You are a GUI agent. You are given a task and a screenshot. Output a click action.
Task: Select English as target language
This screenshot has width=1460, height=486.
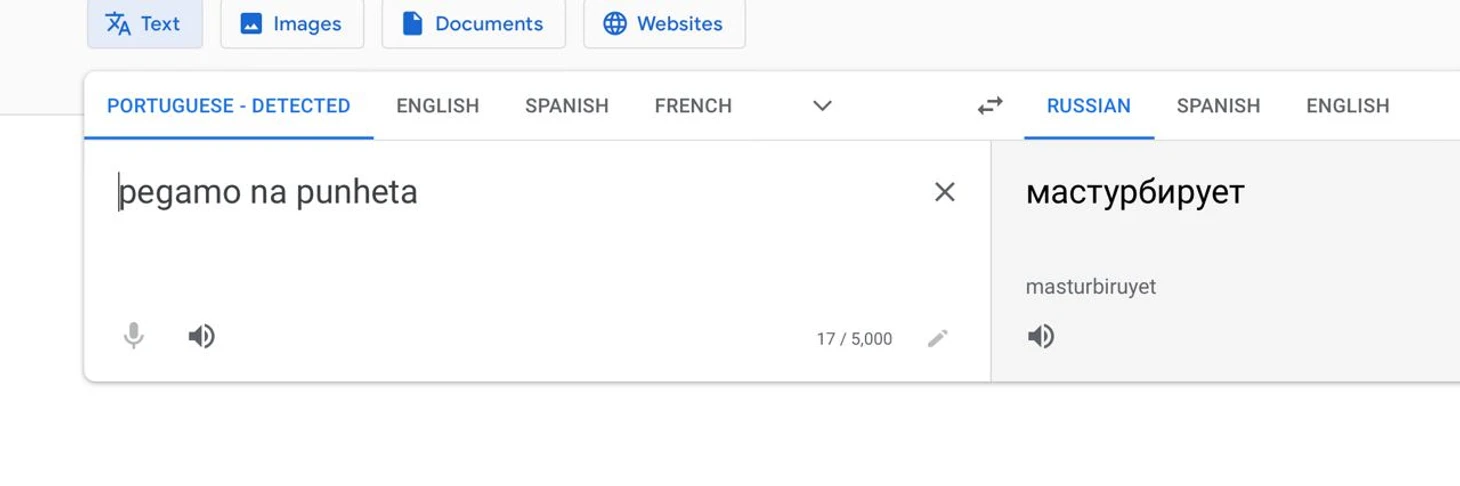pyautogui.click(x=1348, y=106)
